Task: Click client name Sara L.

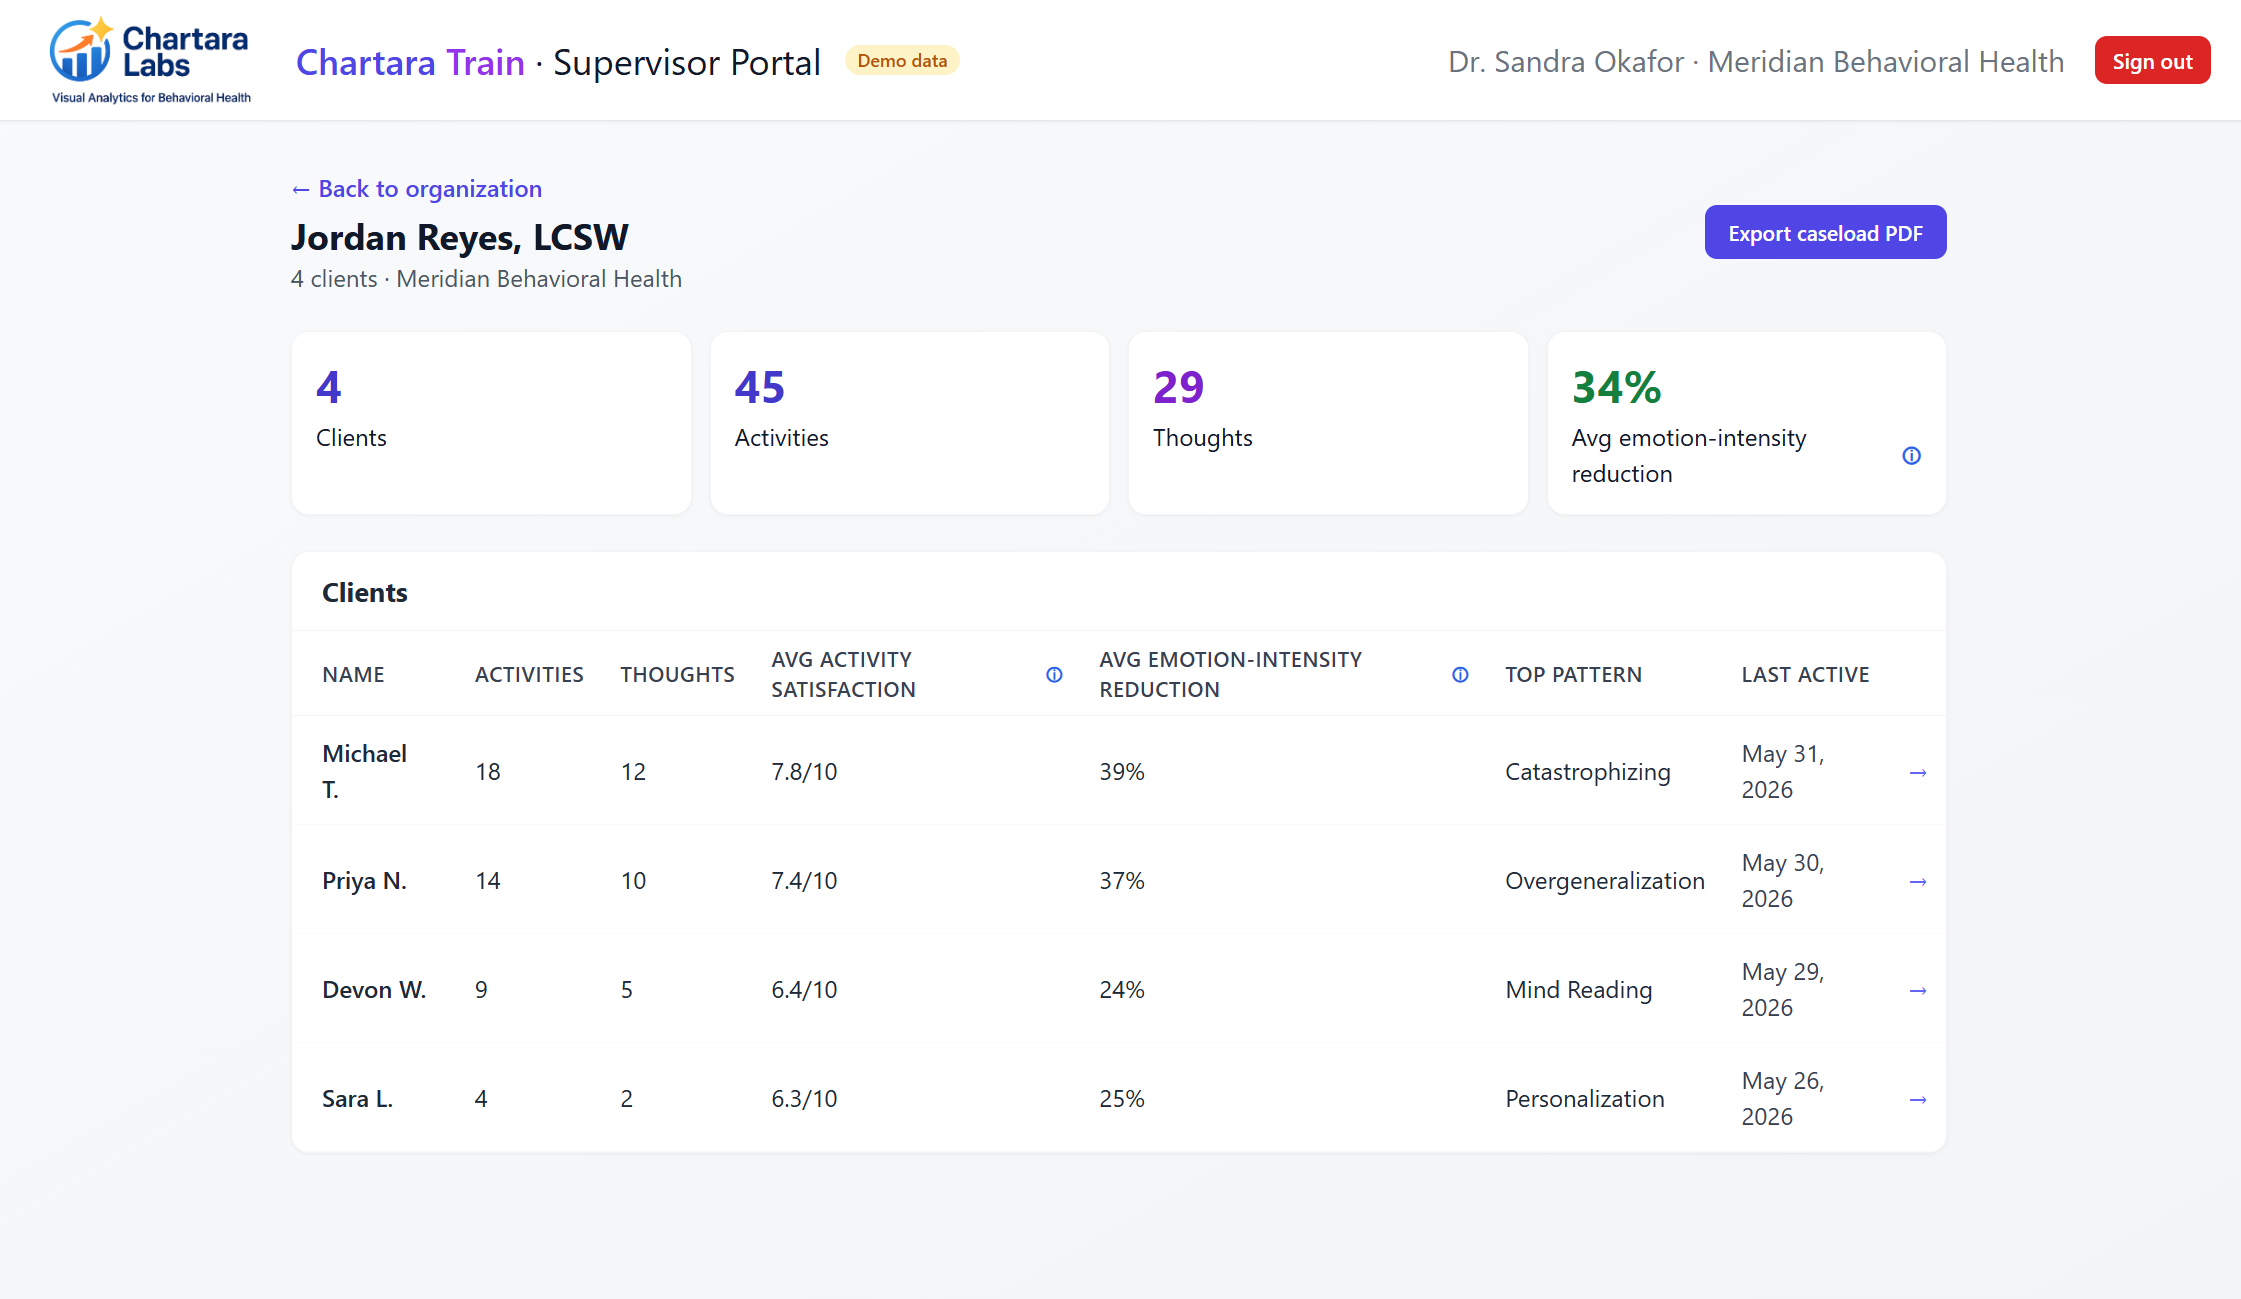Action: tap(357, 1099)
